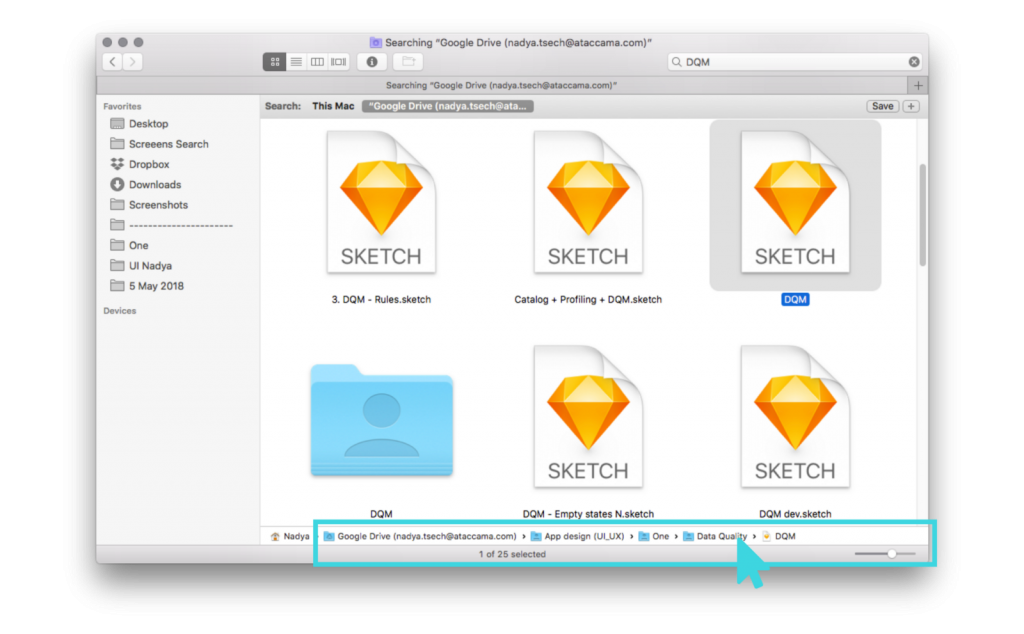Click the Get Info toolbar button
This screenshot has width=1024, height=634.
[372, 62]
